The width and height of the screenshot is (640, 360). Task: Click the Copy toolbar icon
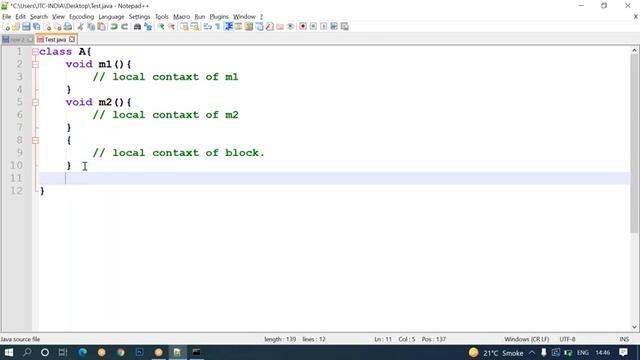[91, 27]
